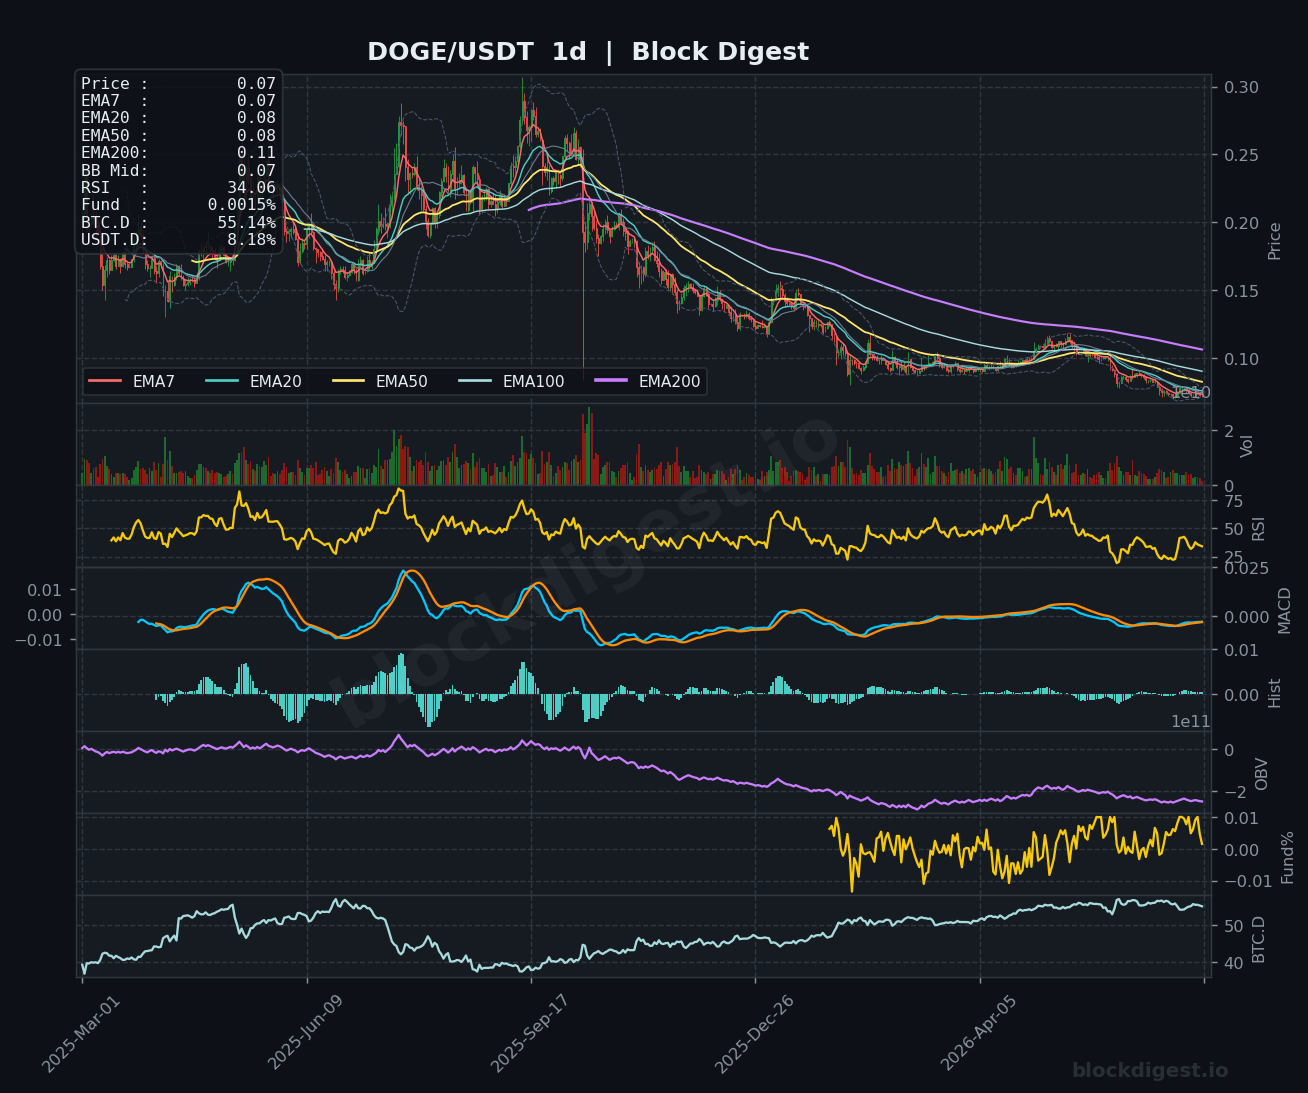Click the EMA50 legend entry
Image resolution: width=1308 pixels, height=1093 pixels.
click(x=380, y=381)
